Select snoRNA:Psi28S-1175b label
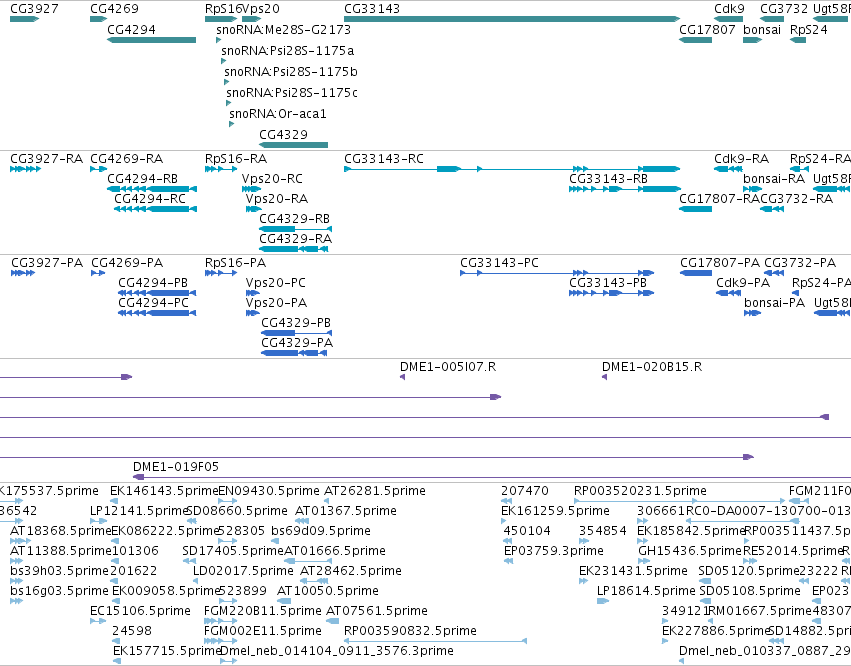The image size is (851, 666). (290, 72)
